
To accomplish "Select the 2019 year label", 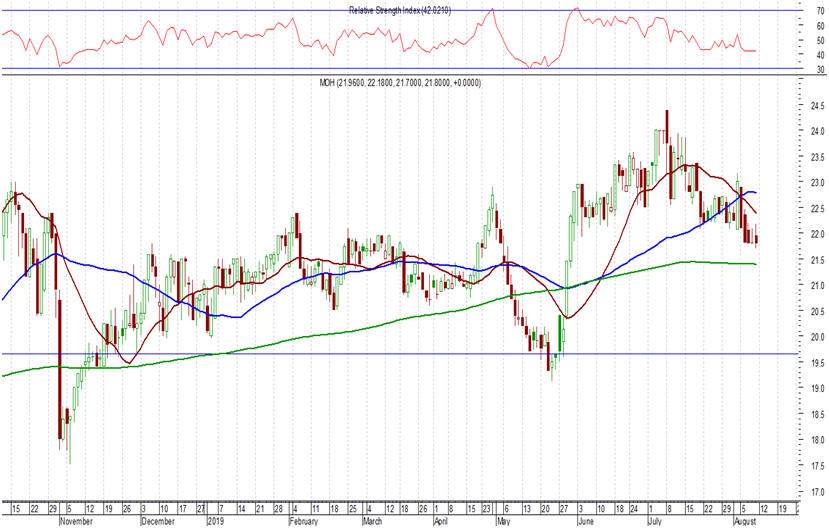I will (x=215, y=522).
